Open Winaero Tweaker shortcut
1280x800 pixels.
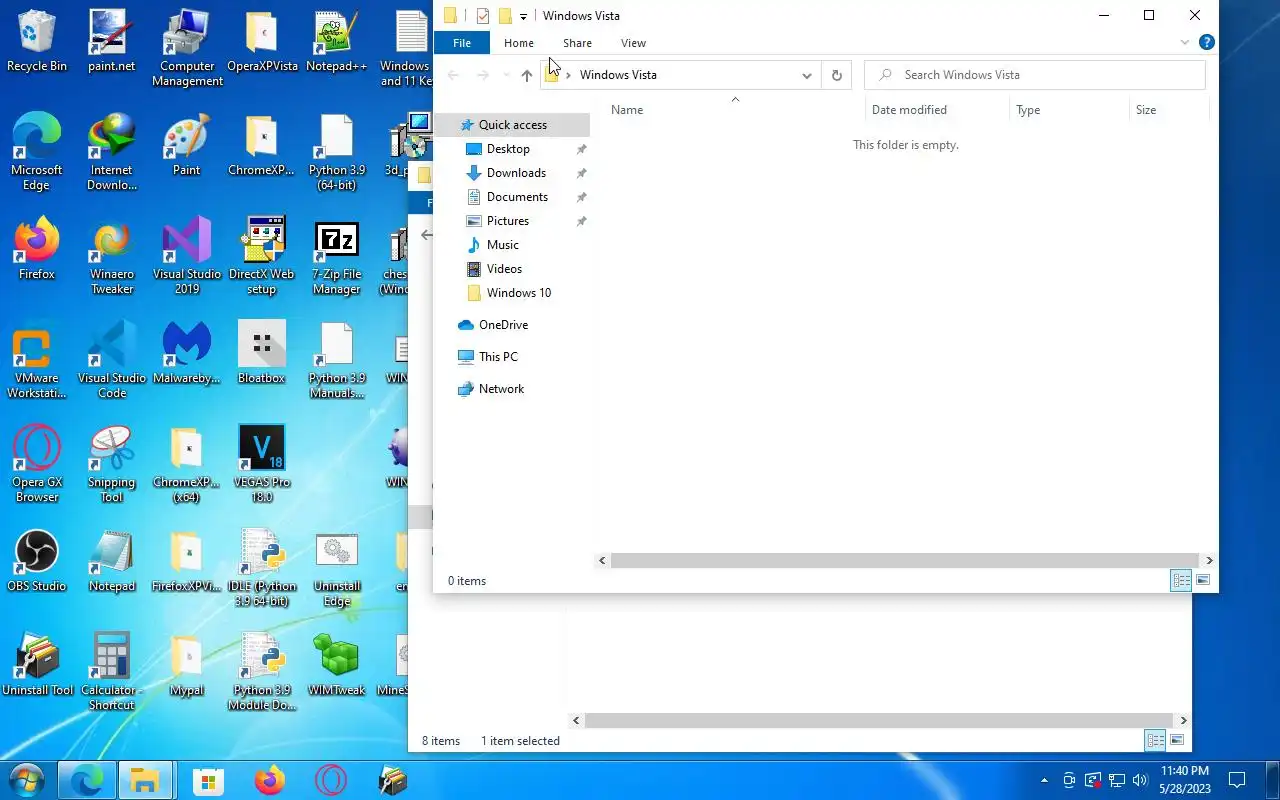coord(111,257)
